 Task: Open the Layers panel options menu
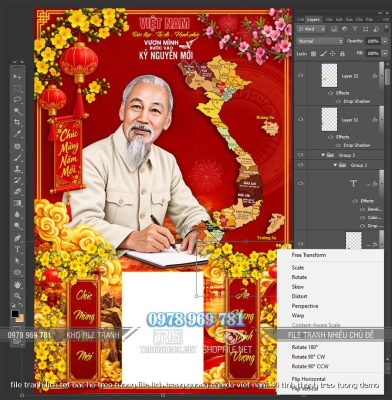385,19
